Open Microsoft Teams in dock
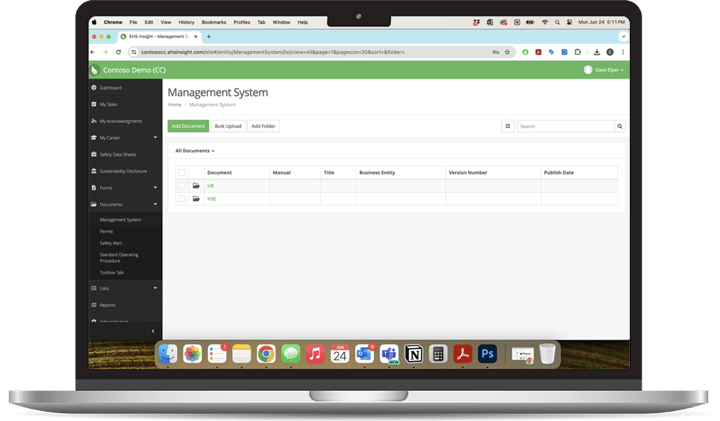720x421 pixels. click(x=389, y=354)
